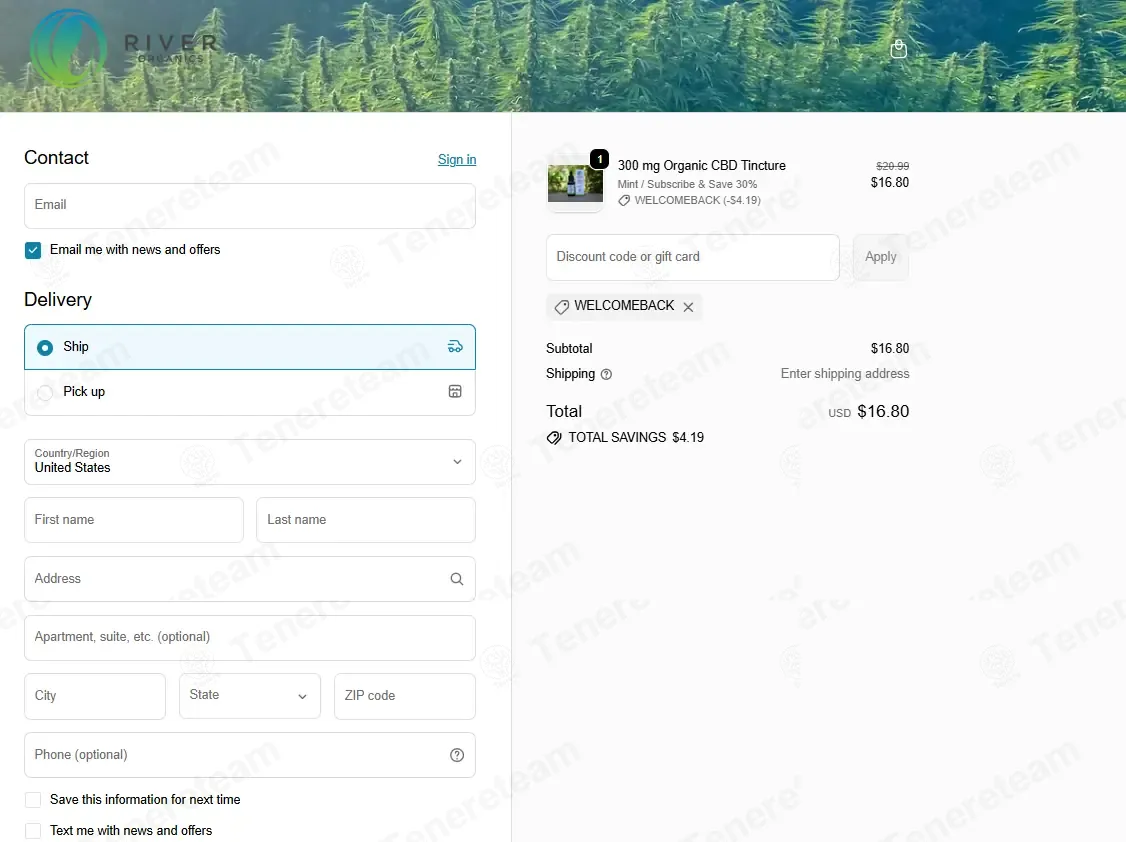
Task: Open the Shipping help question icon
Action: coord(606,374)
